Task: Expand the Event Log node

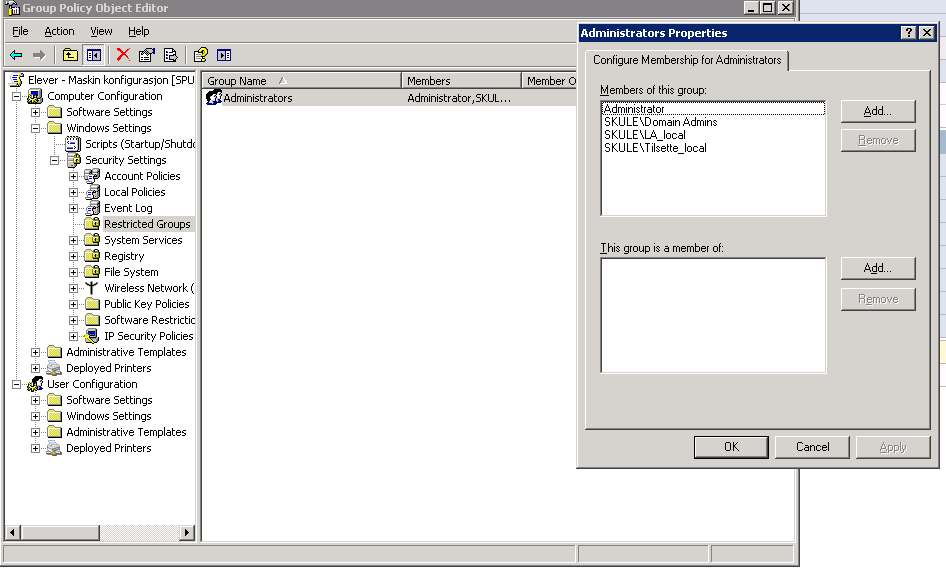Action: click(73, 209)
